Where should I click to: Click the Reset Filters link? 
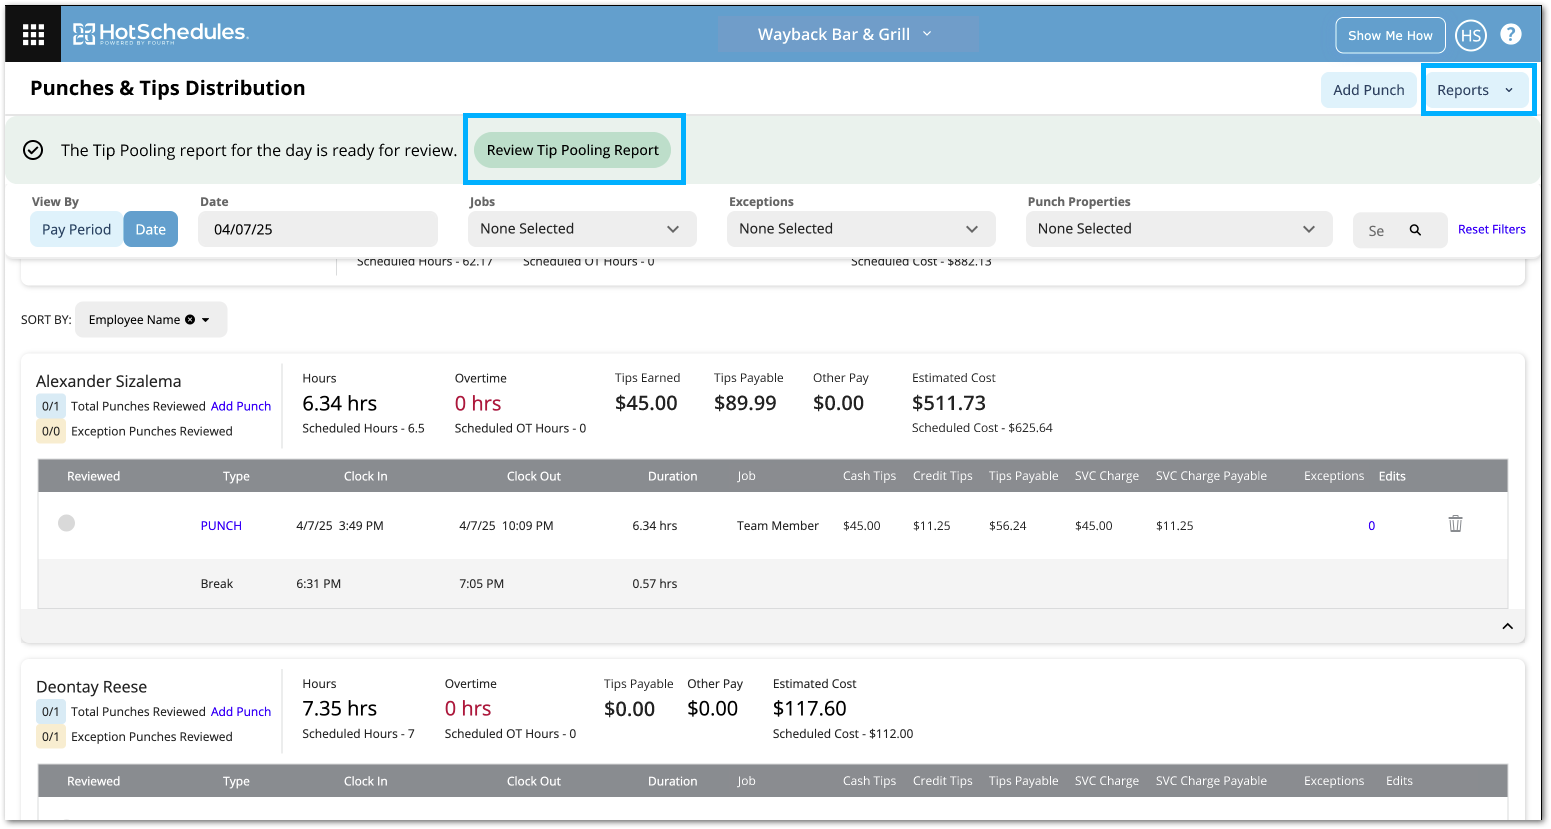click(x=1491, y=229)
